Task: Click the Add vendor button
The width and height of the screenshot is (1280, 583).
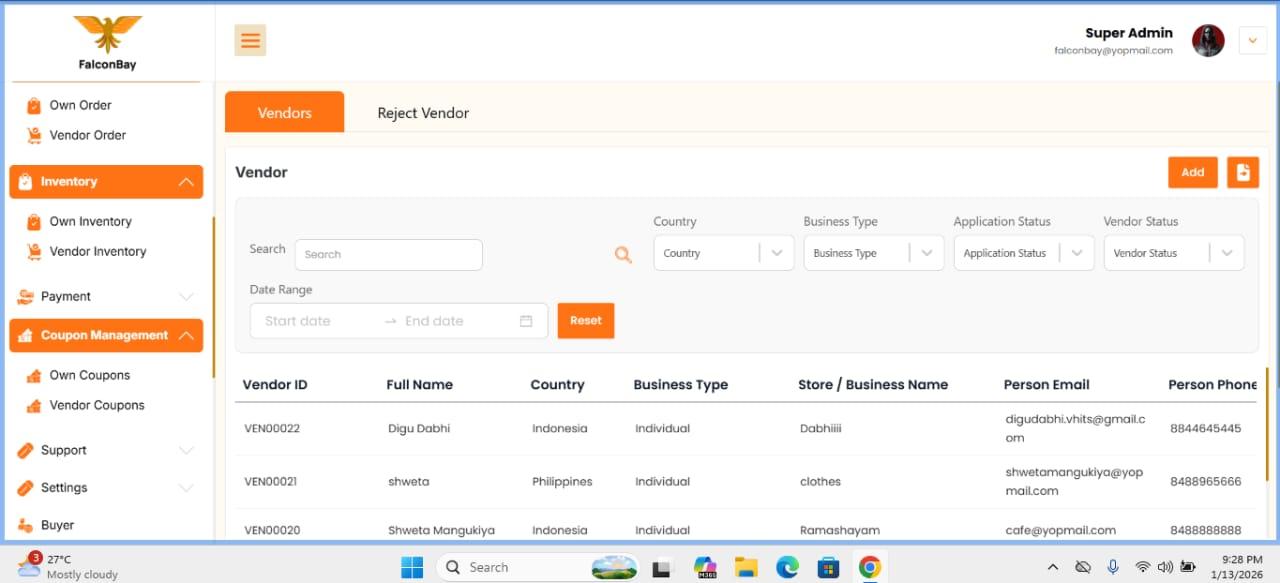Action: (1193, 172)
